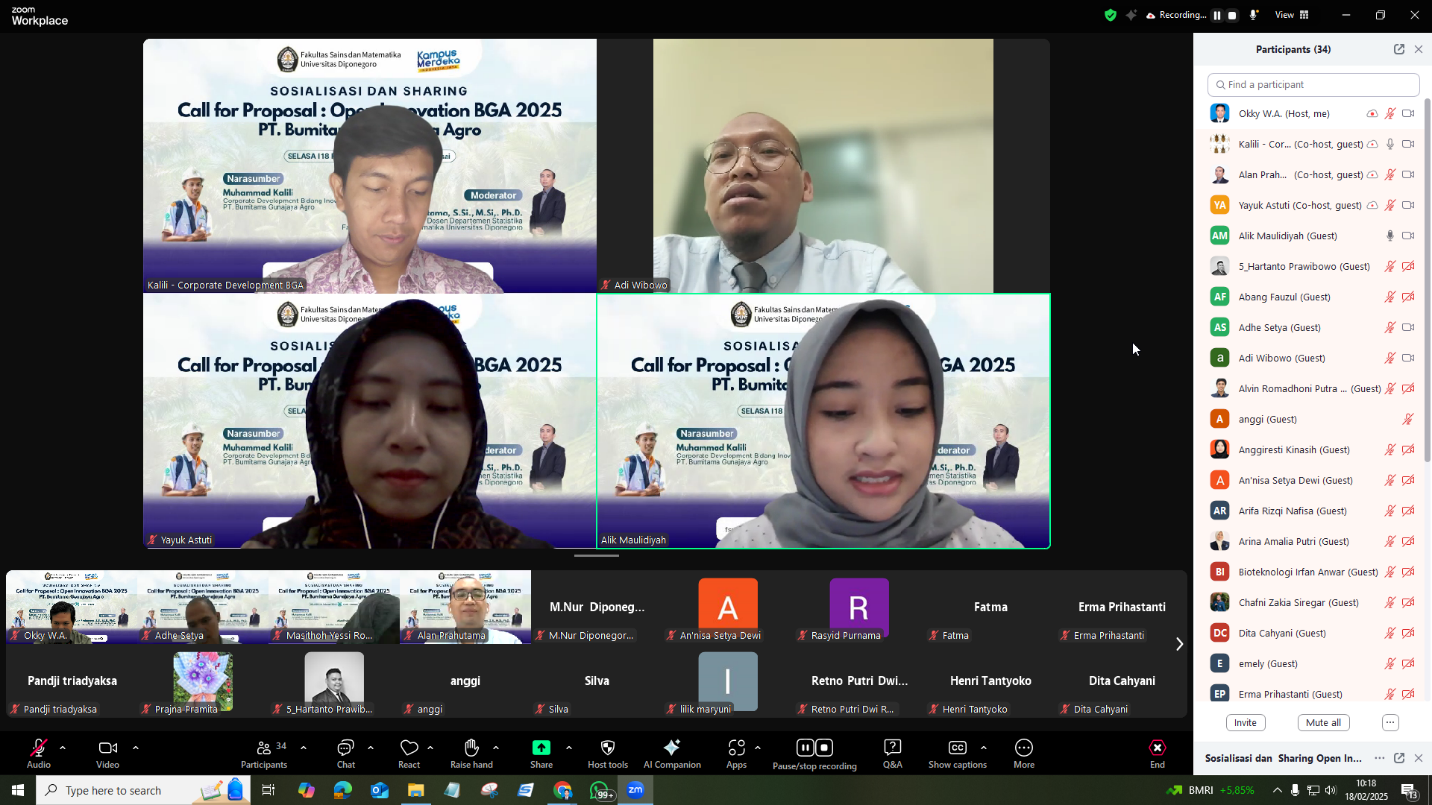The image size is (1432, 805).
Task: Open the React emoji menu
Action: click(409, 753)
